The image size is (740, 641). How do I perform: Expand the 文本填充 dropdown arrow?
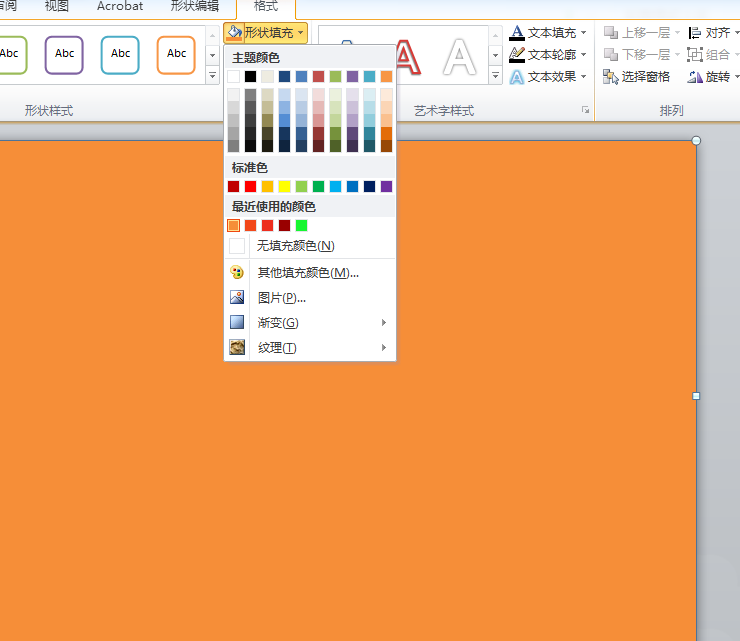point(584,33)
